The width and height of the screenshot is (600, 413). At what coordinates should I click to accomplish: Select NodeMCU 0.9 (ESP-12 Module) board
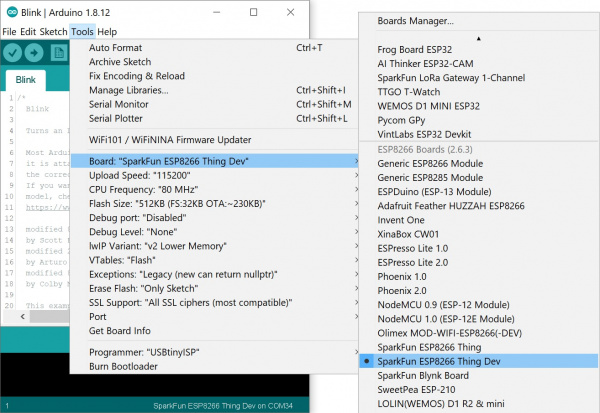click(478, 305)
